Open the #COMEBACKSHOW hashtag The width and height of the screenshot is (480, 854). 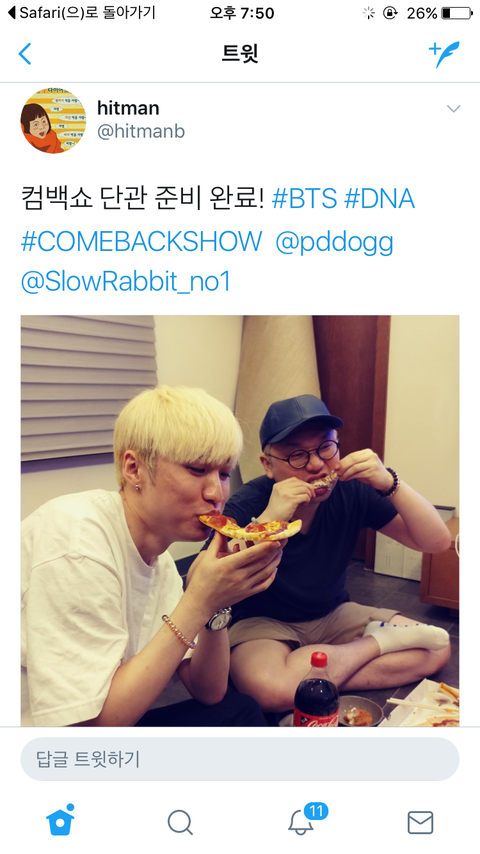point(142,241)
